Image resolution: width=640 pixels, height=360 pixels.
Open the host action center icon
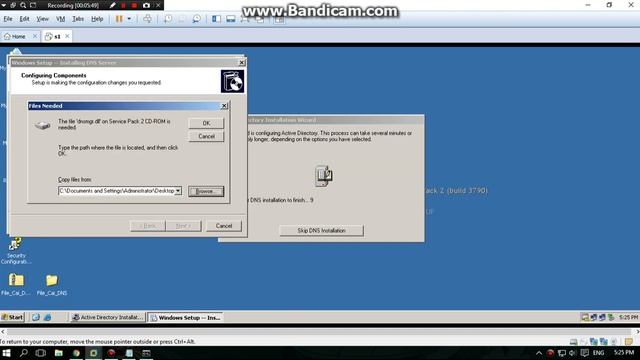[x=585, y=353]
